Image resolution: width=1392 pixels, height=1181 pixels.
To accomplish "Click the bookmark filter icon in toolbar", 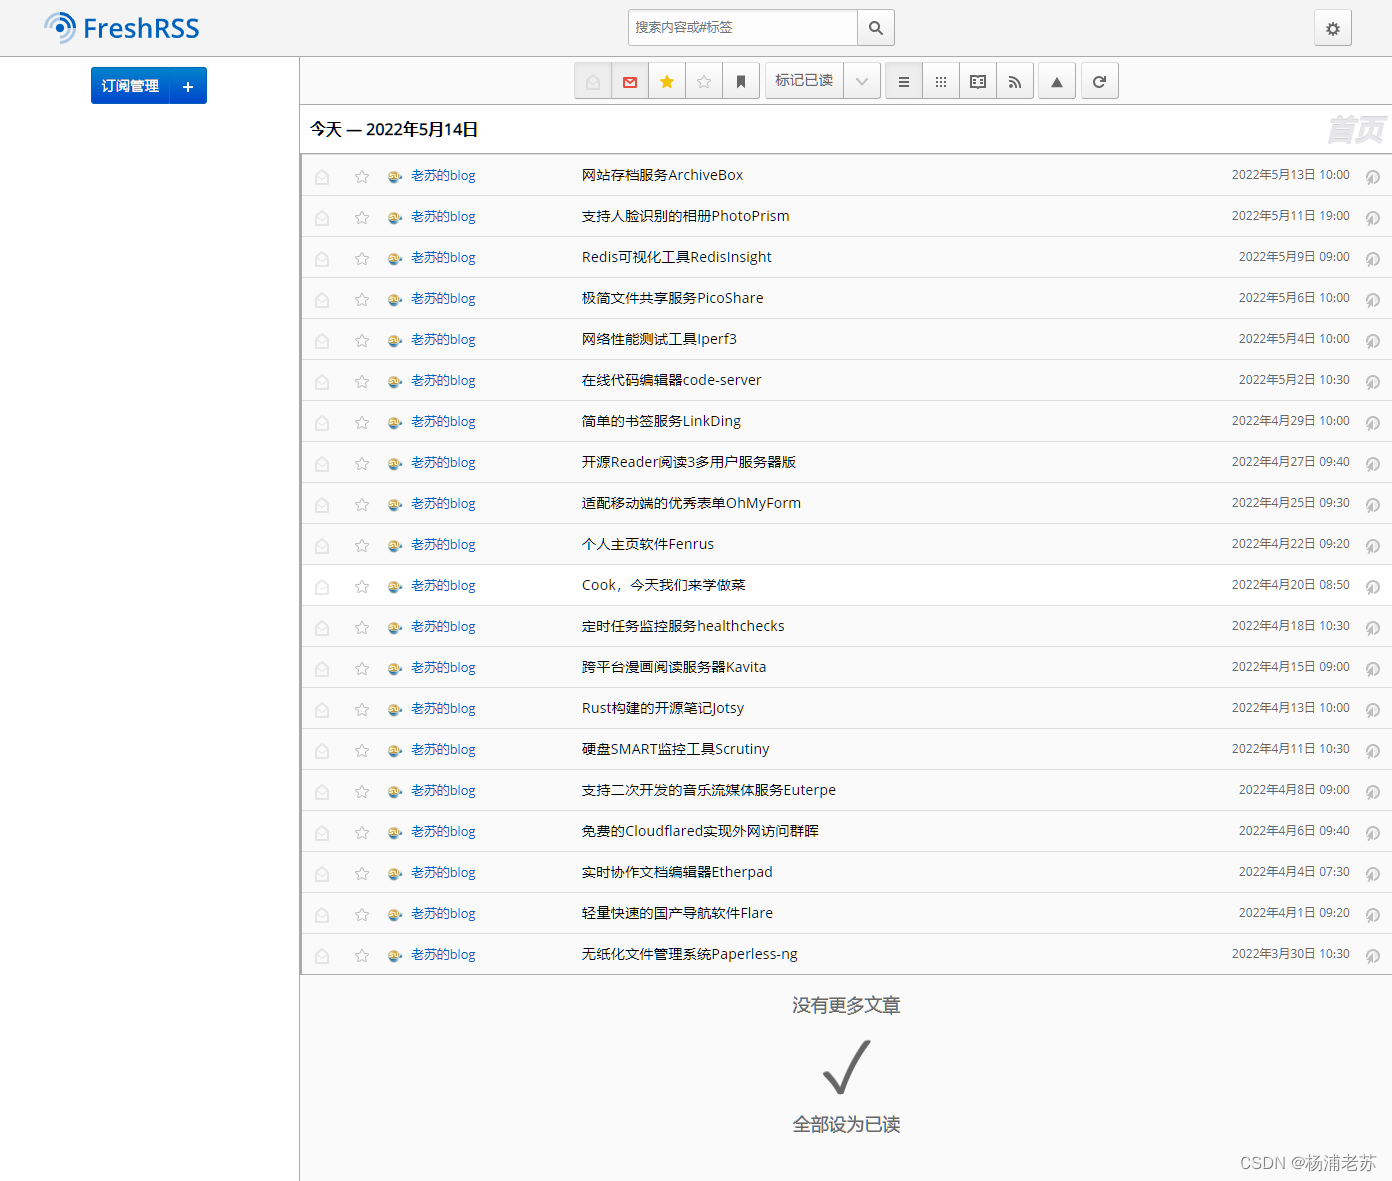I will coord(741,82).
